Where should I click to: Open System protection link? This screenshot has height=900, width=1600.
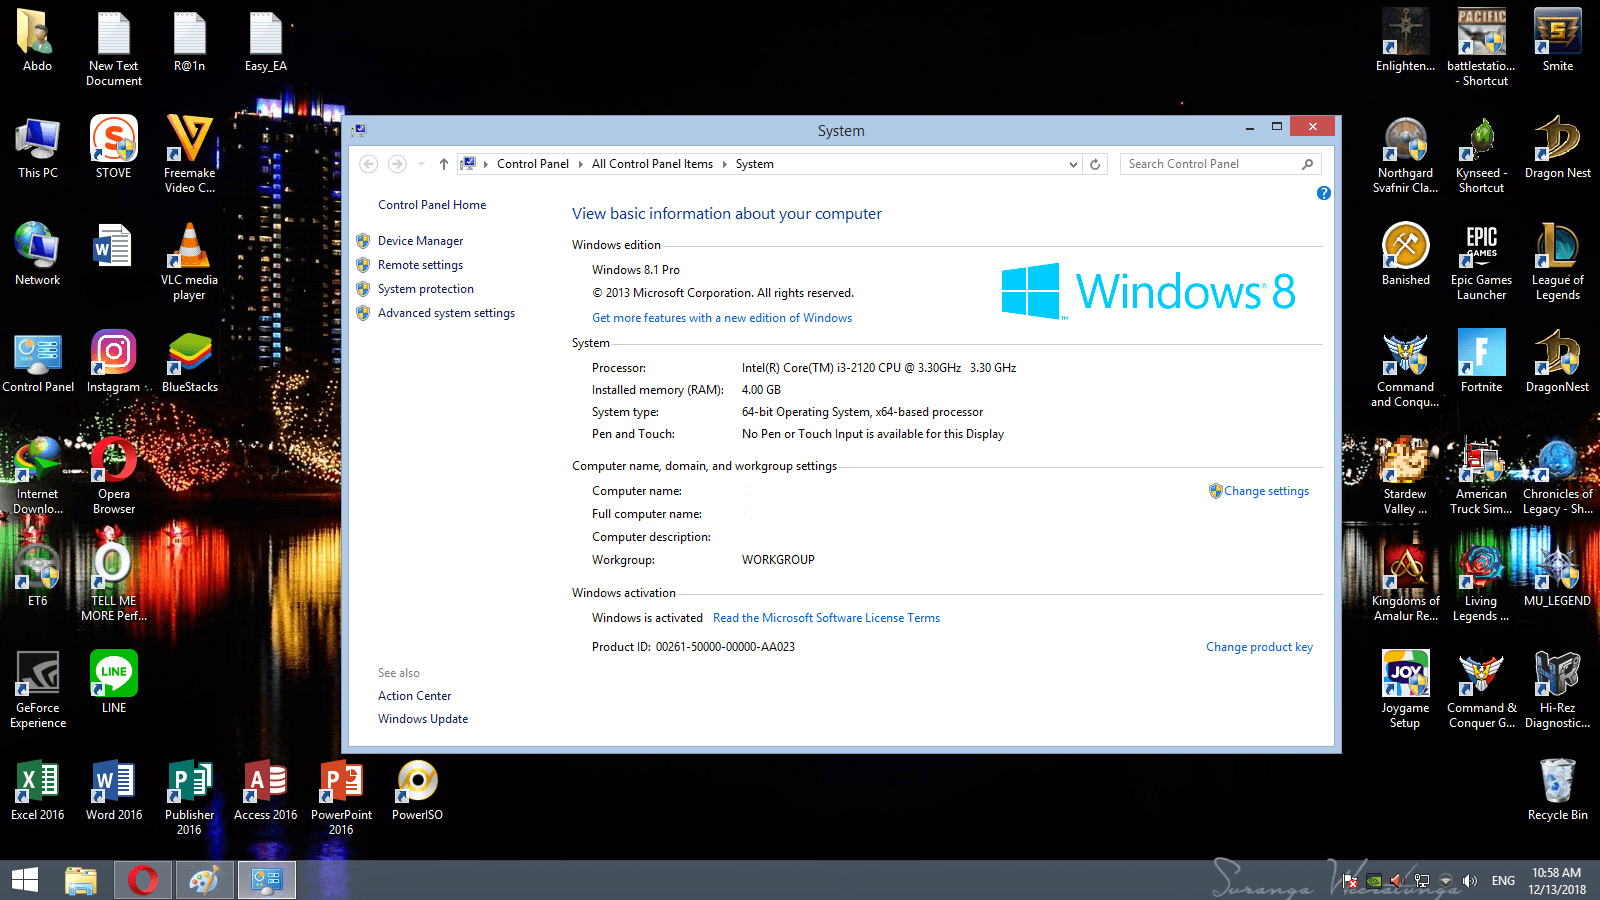coord(426,289)
